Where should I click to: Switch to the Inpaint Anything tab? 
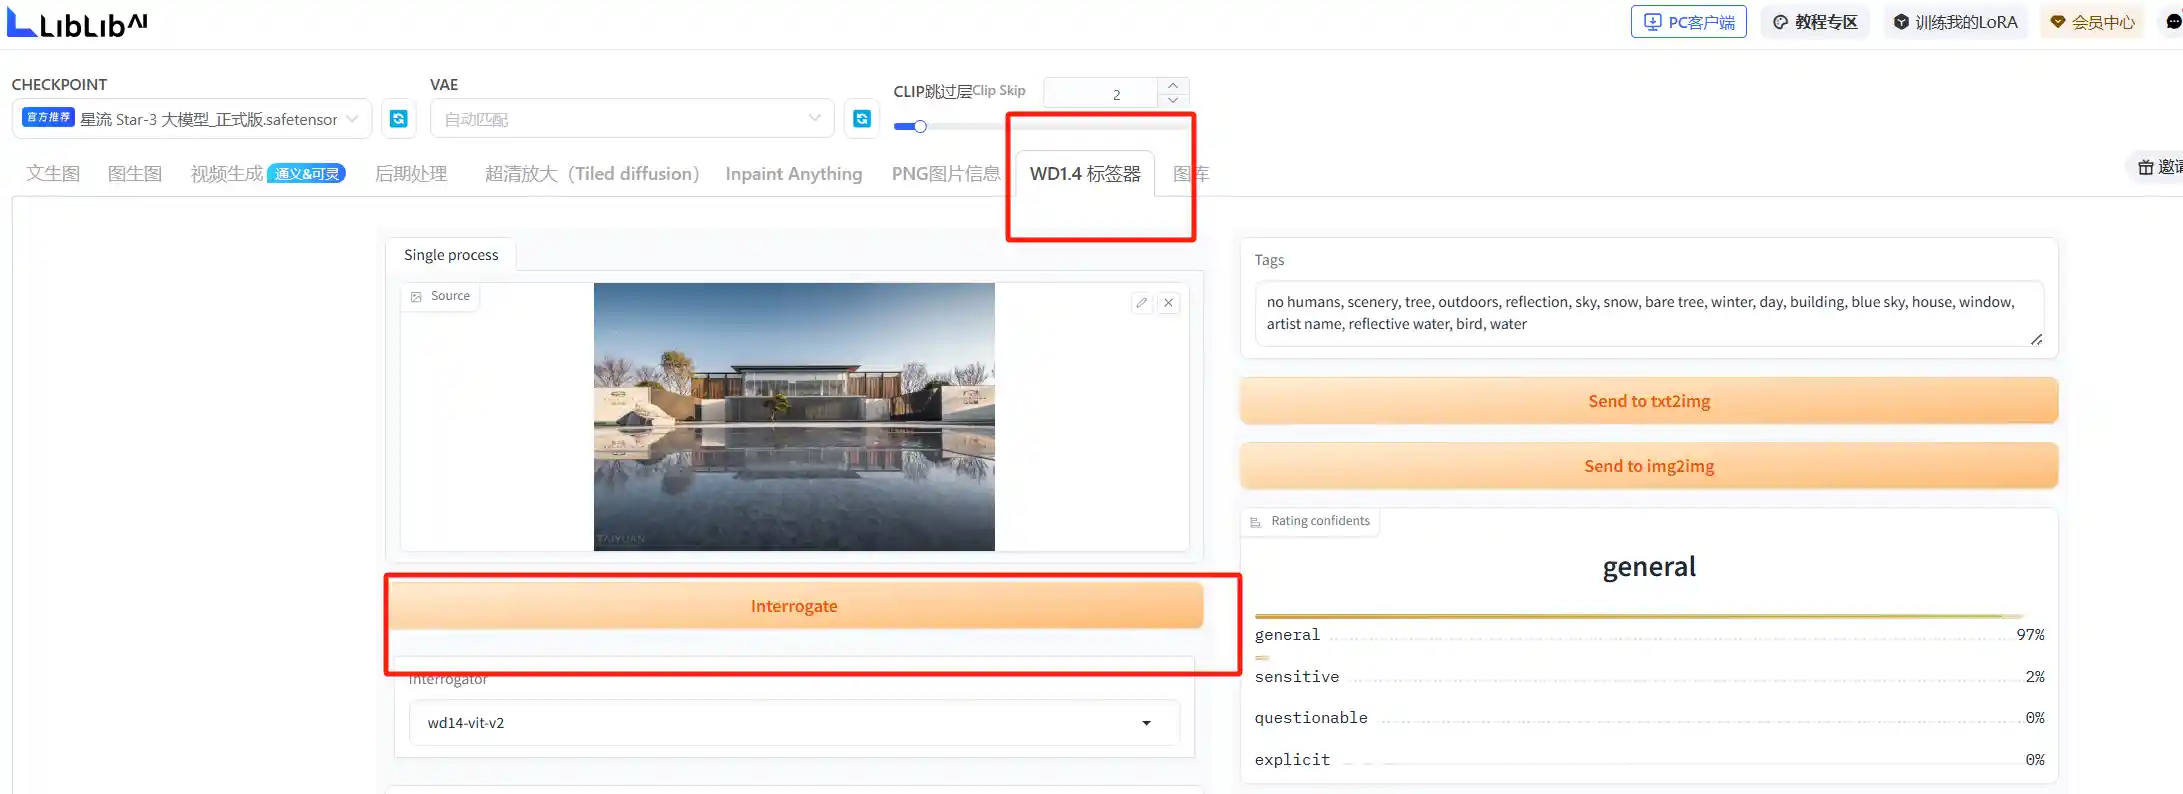pyautogui.click(x=793, y=174)
